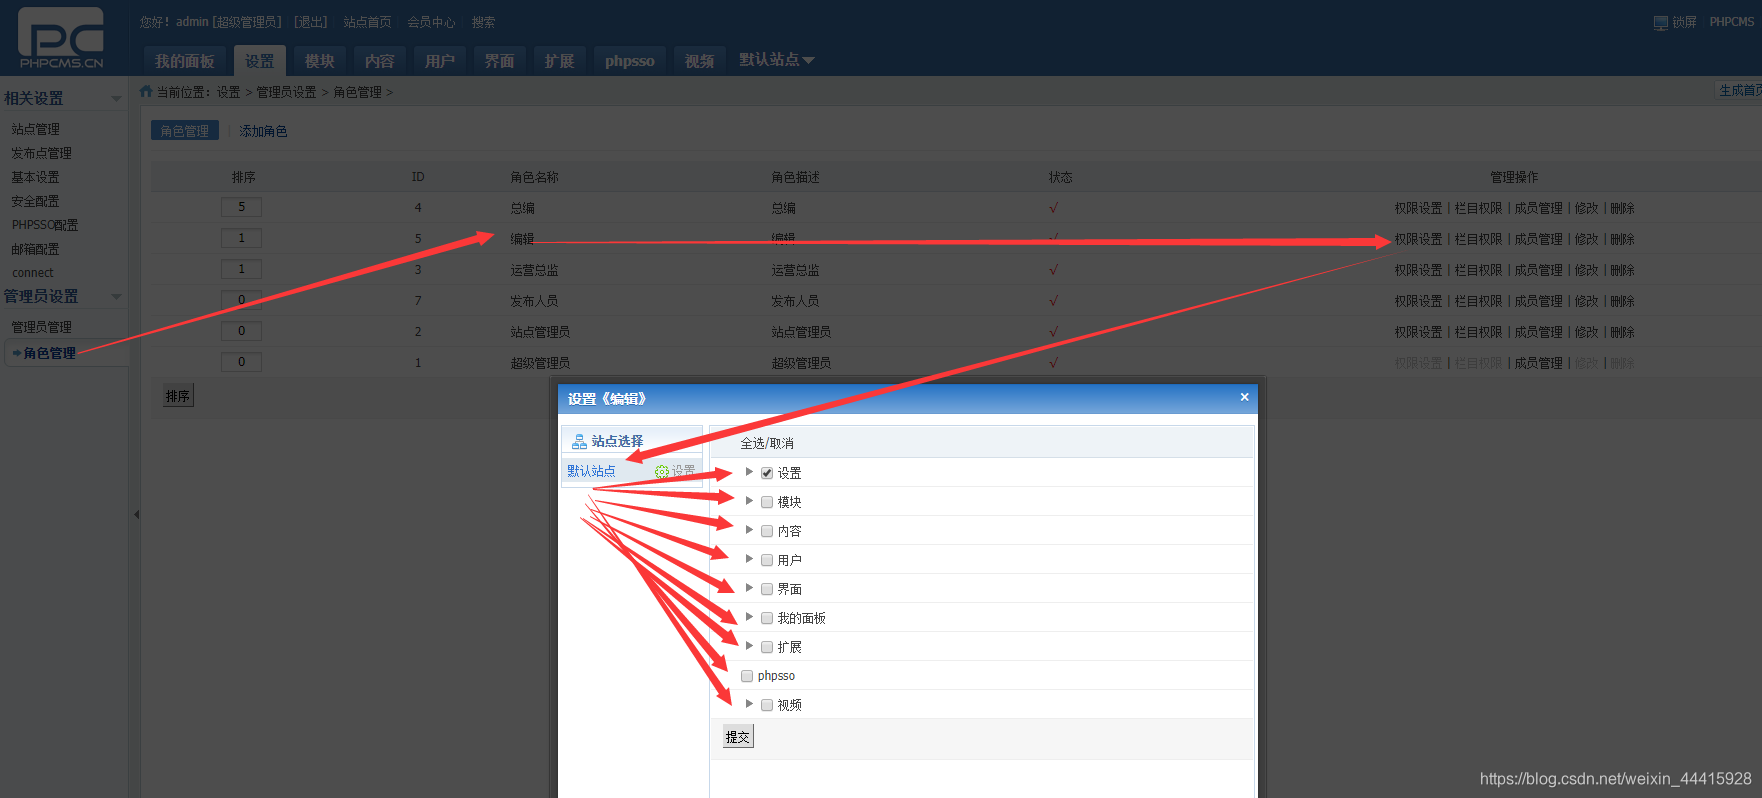Image resolution: width=1762 pixels, height=798 pixels.
Task: Open 安全配置 in the sidebar
Action: (x=36, y=201)
